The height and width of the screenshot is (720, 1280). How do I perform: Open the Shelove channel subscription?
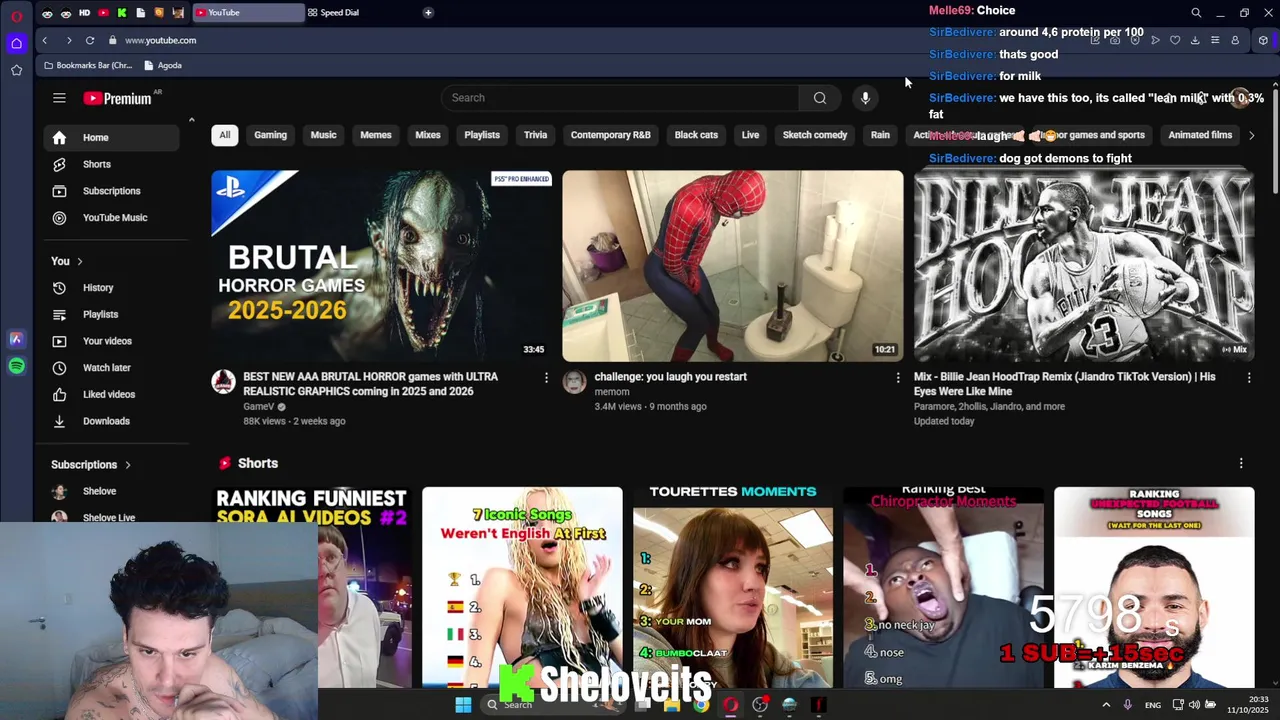pyautogui.click(x=111, y=492)
